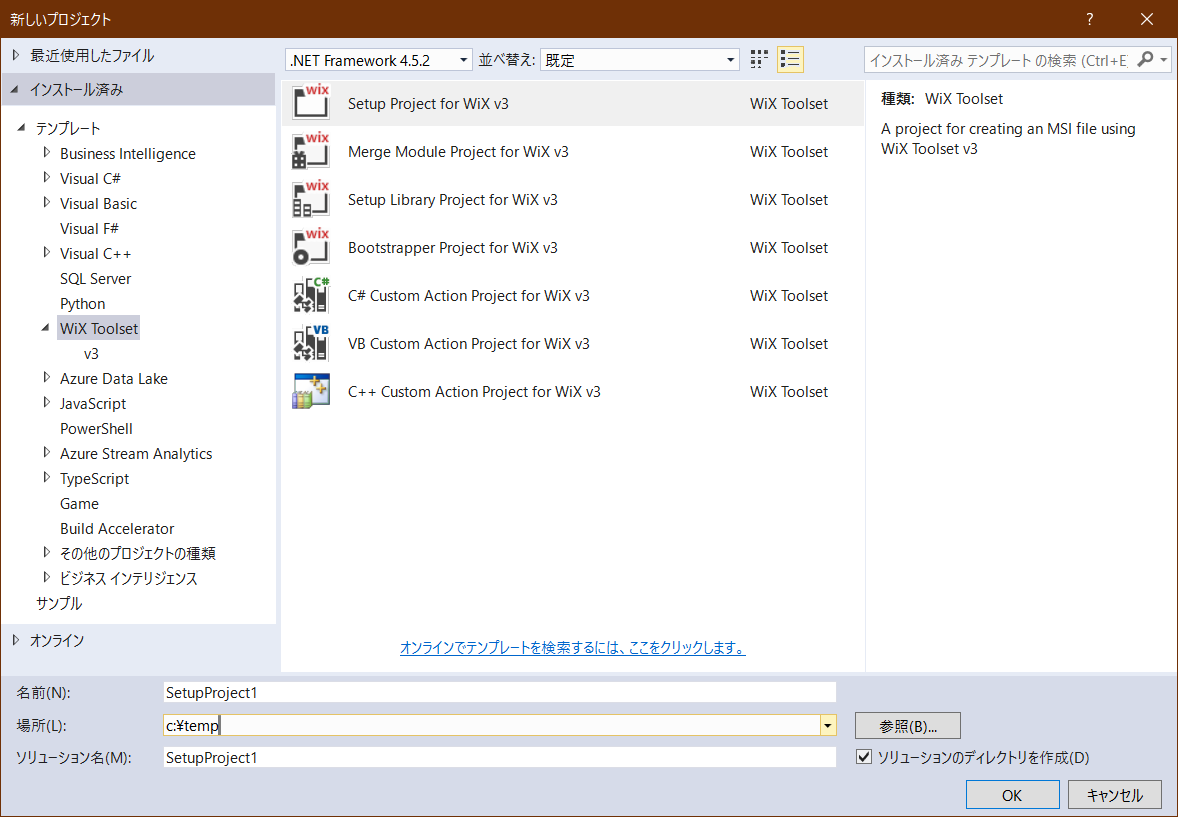Screen dimensions: 1178x817
Task: Select Python template category
Action: coord(83,304)
